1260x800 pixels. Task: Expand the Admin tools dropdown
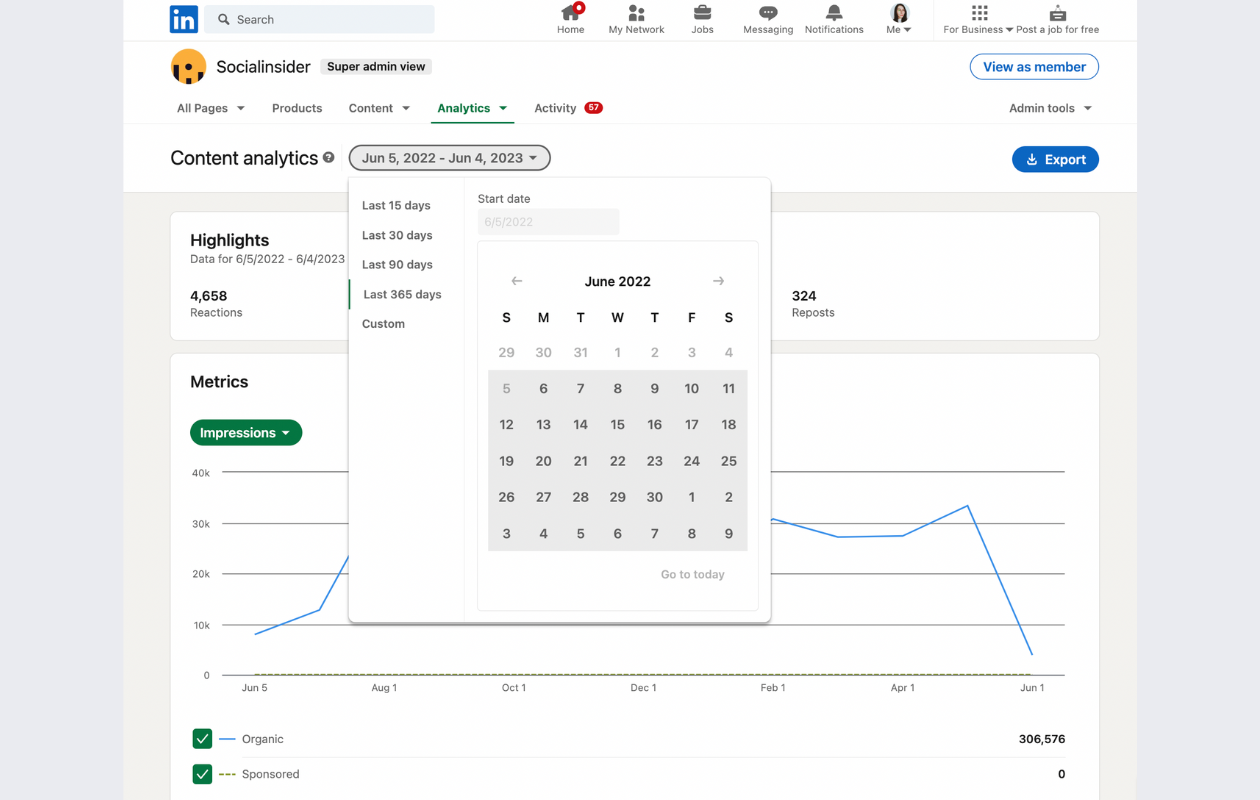click(x=1050, y=108)
